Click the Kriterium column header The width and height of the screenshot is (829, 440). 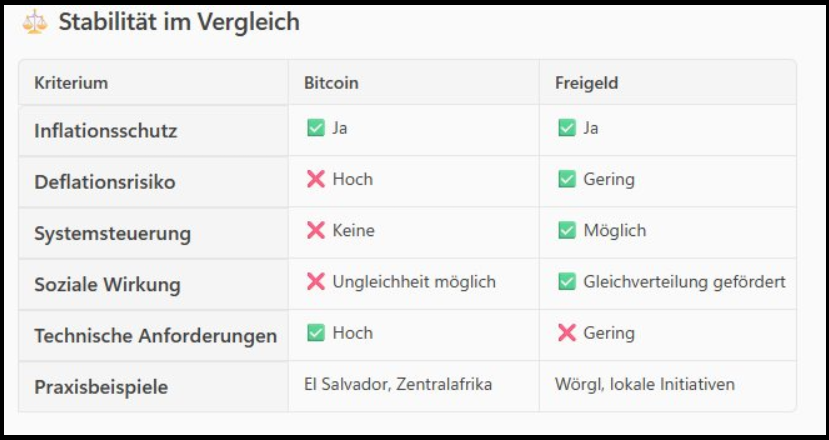[71, 83]
